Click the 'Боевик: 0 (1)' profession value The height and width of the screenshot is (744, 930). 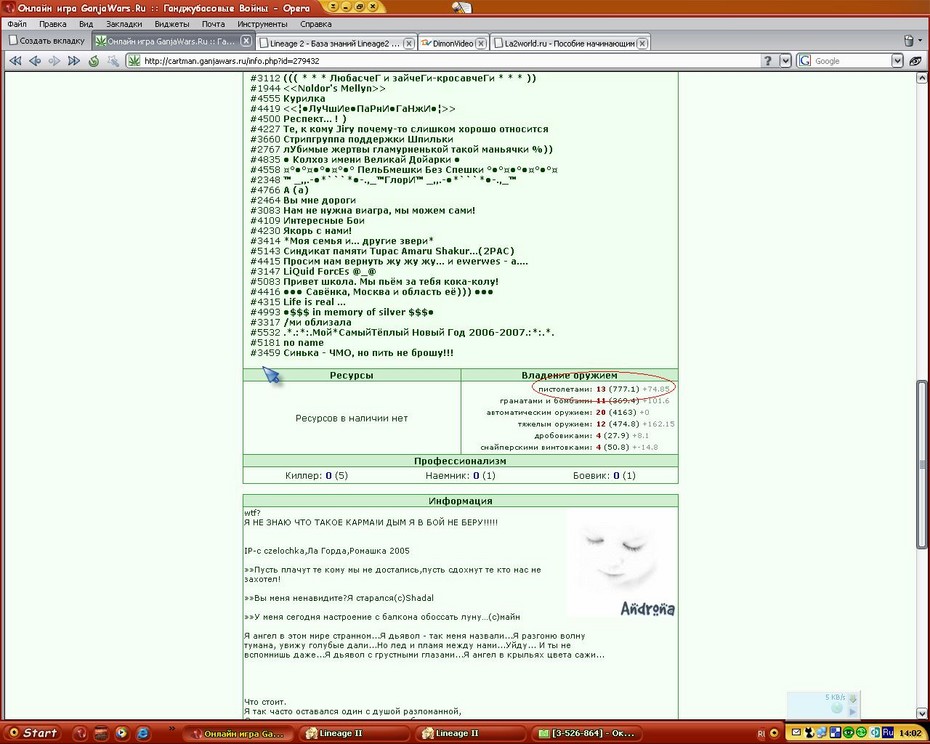(604, 475)
